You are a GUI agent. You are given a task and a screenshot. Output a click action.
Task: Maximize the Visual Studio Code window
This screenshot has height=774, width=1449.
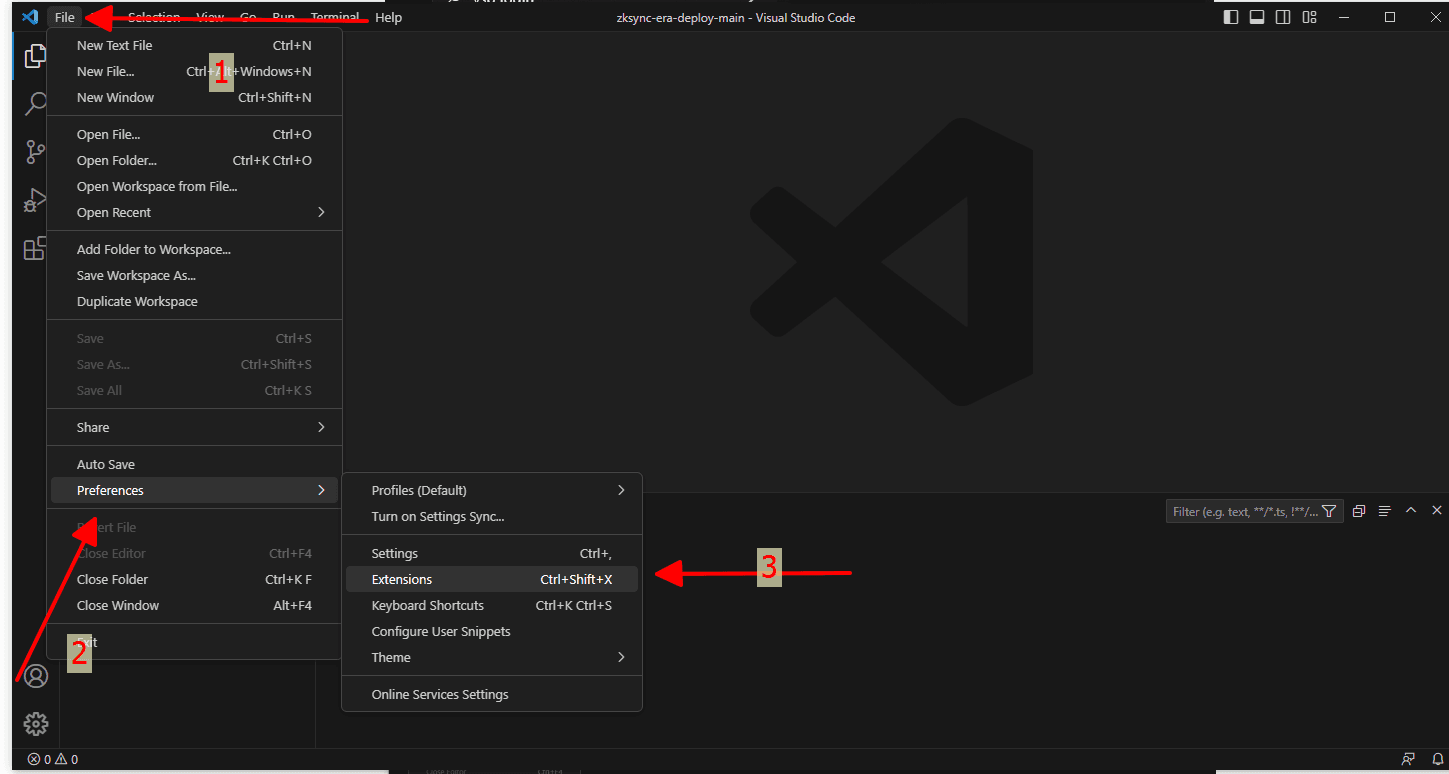(1390, 17)
